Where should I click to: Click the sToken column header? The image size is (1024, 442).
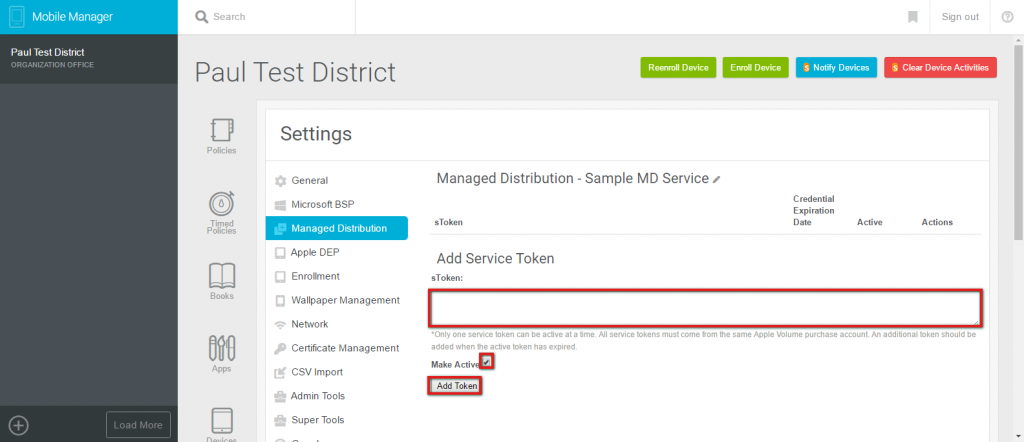coord(449,223)
